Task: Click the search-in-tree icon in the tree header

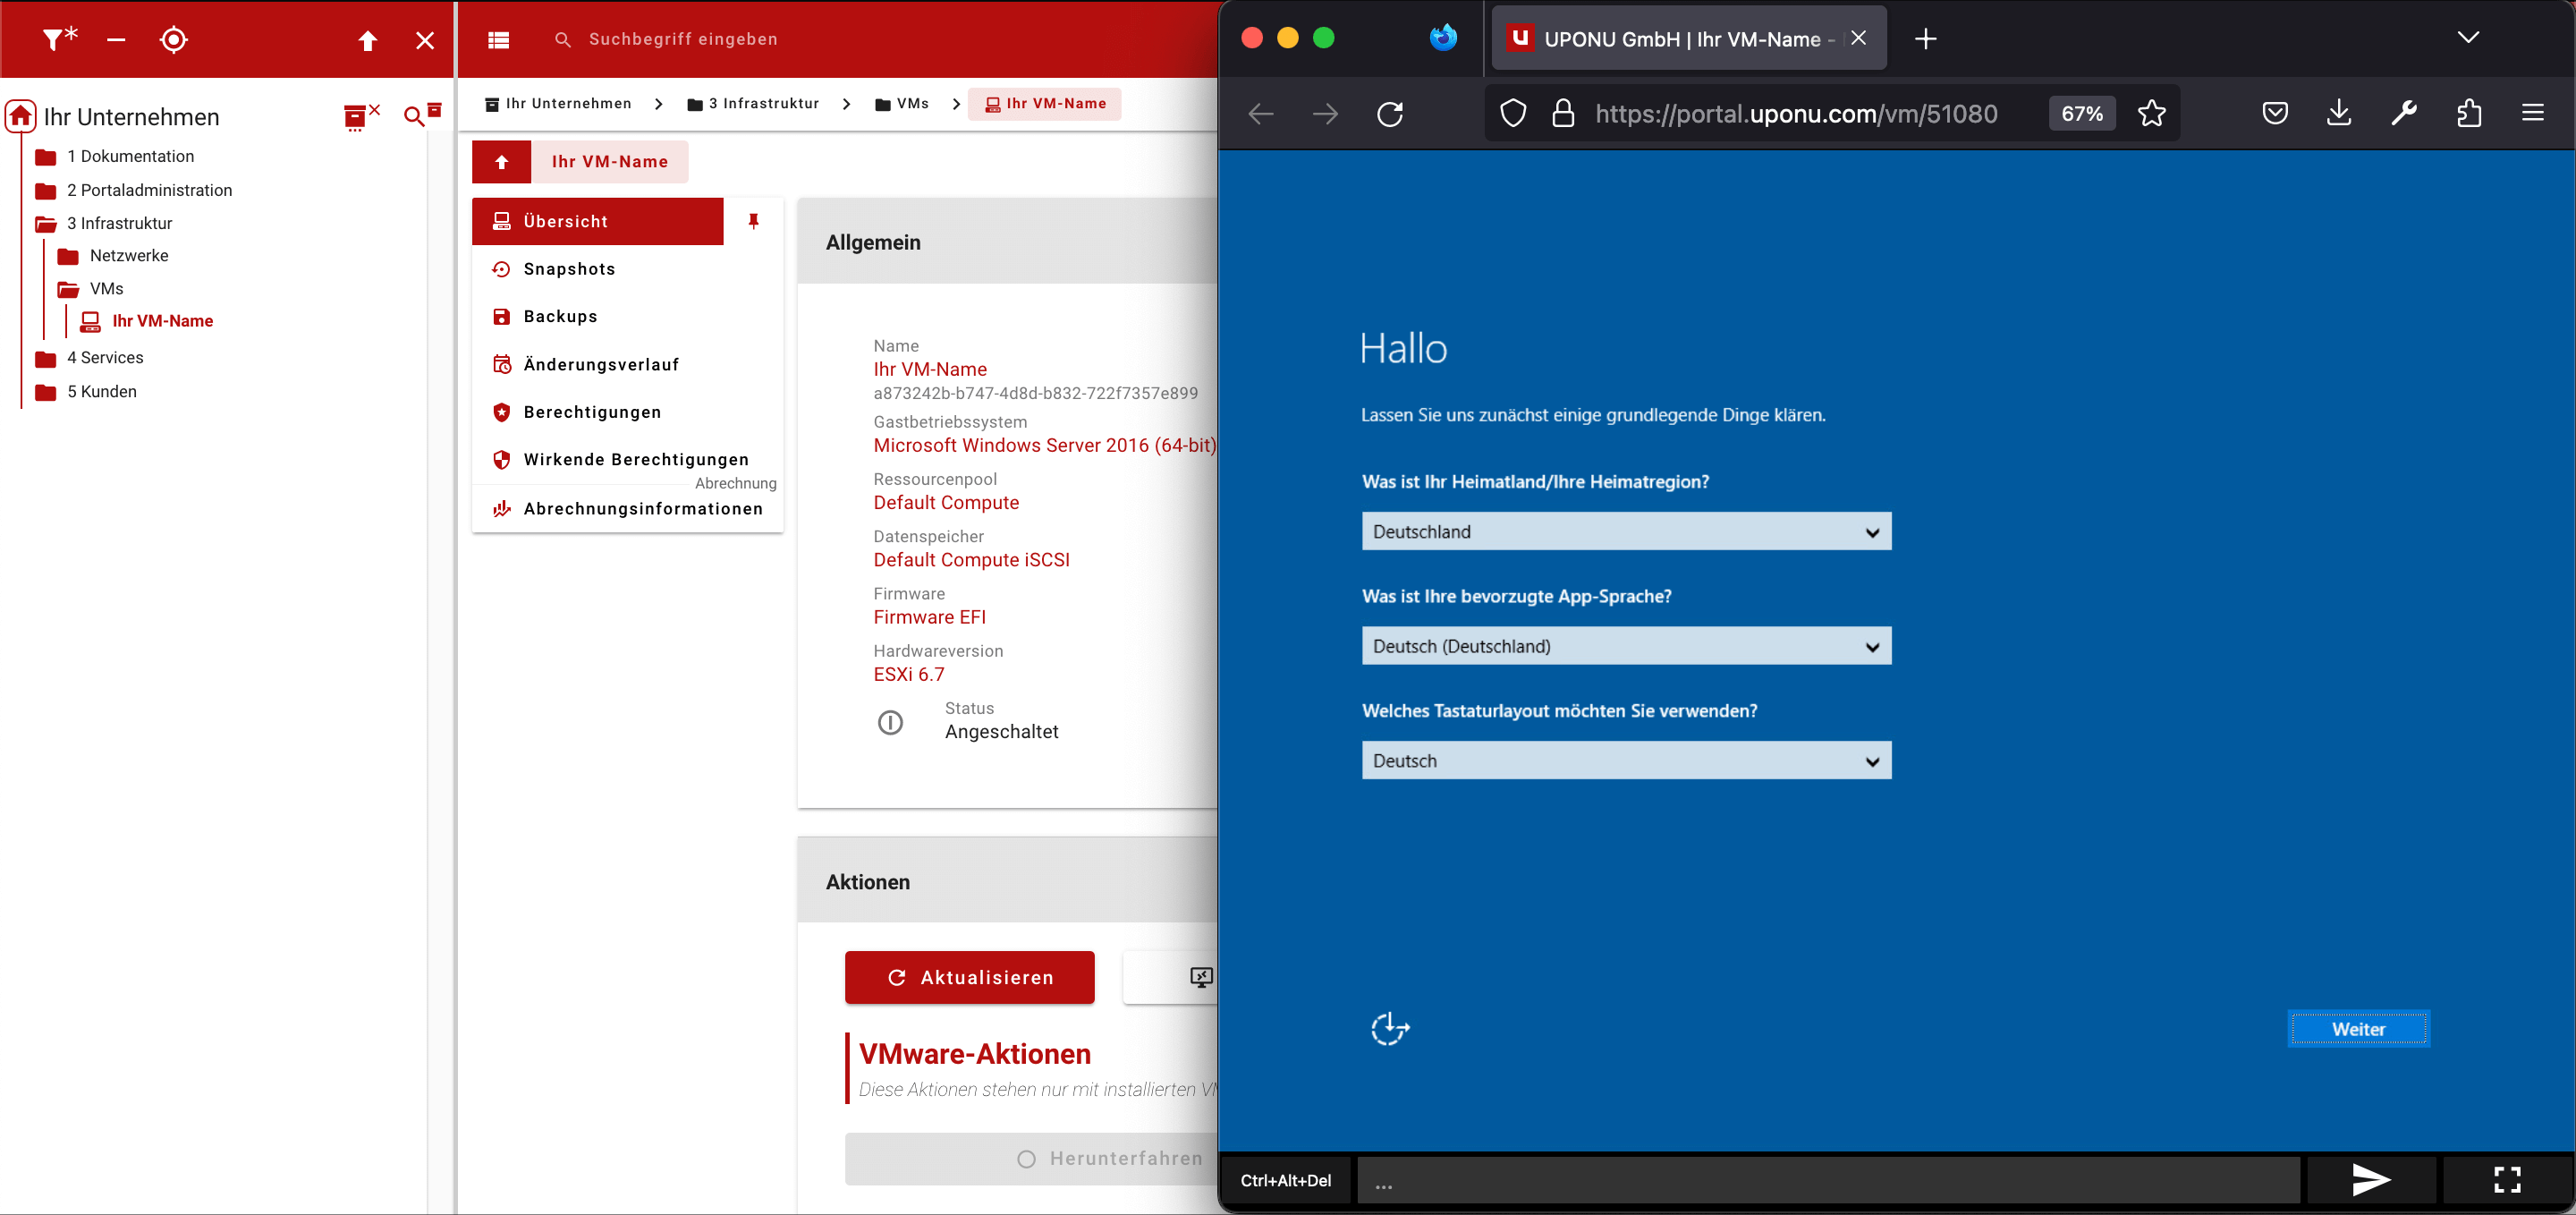Action: click(422, 114)
